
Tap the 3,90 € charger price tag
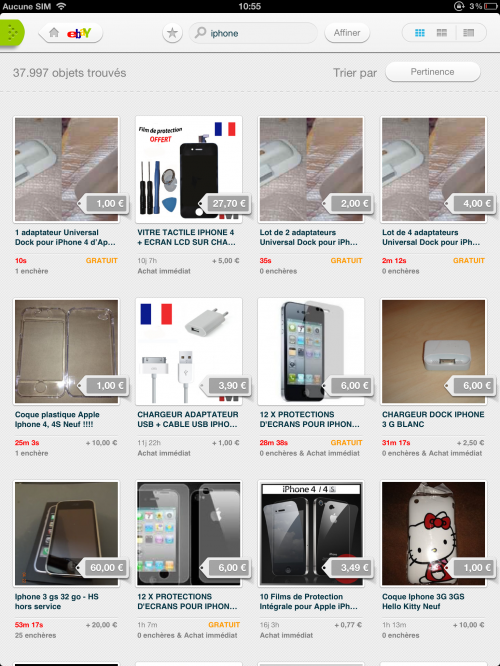pos(226,386)
